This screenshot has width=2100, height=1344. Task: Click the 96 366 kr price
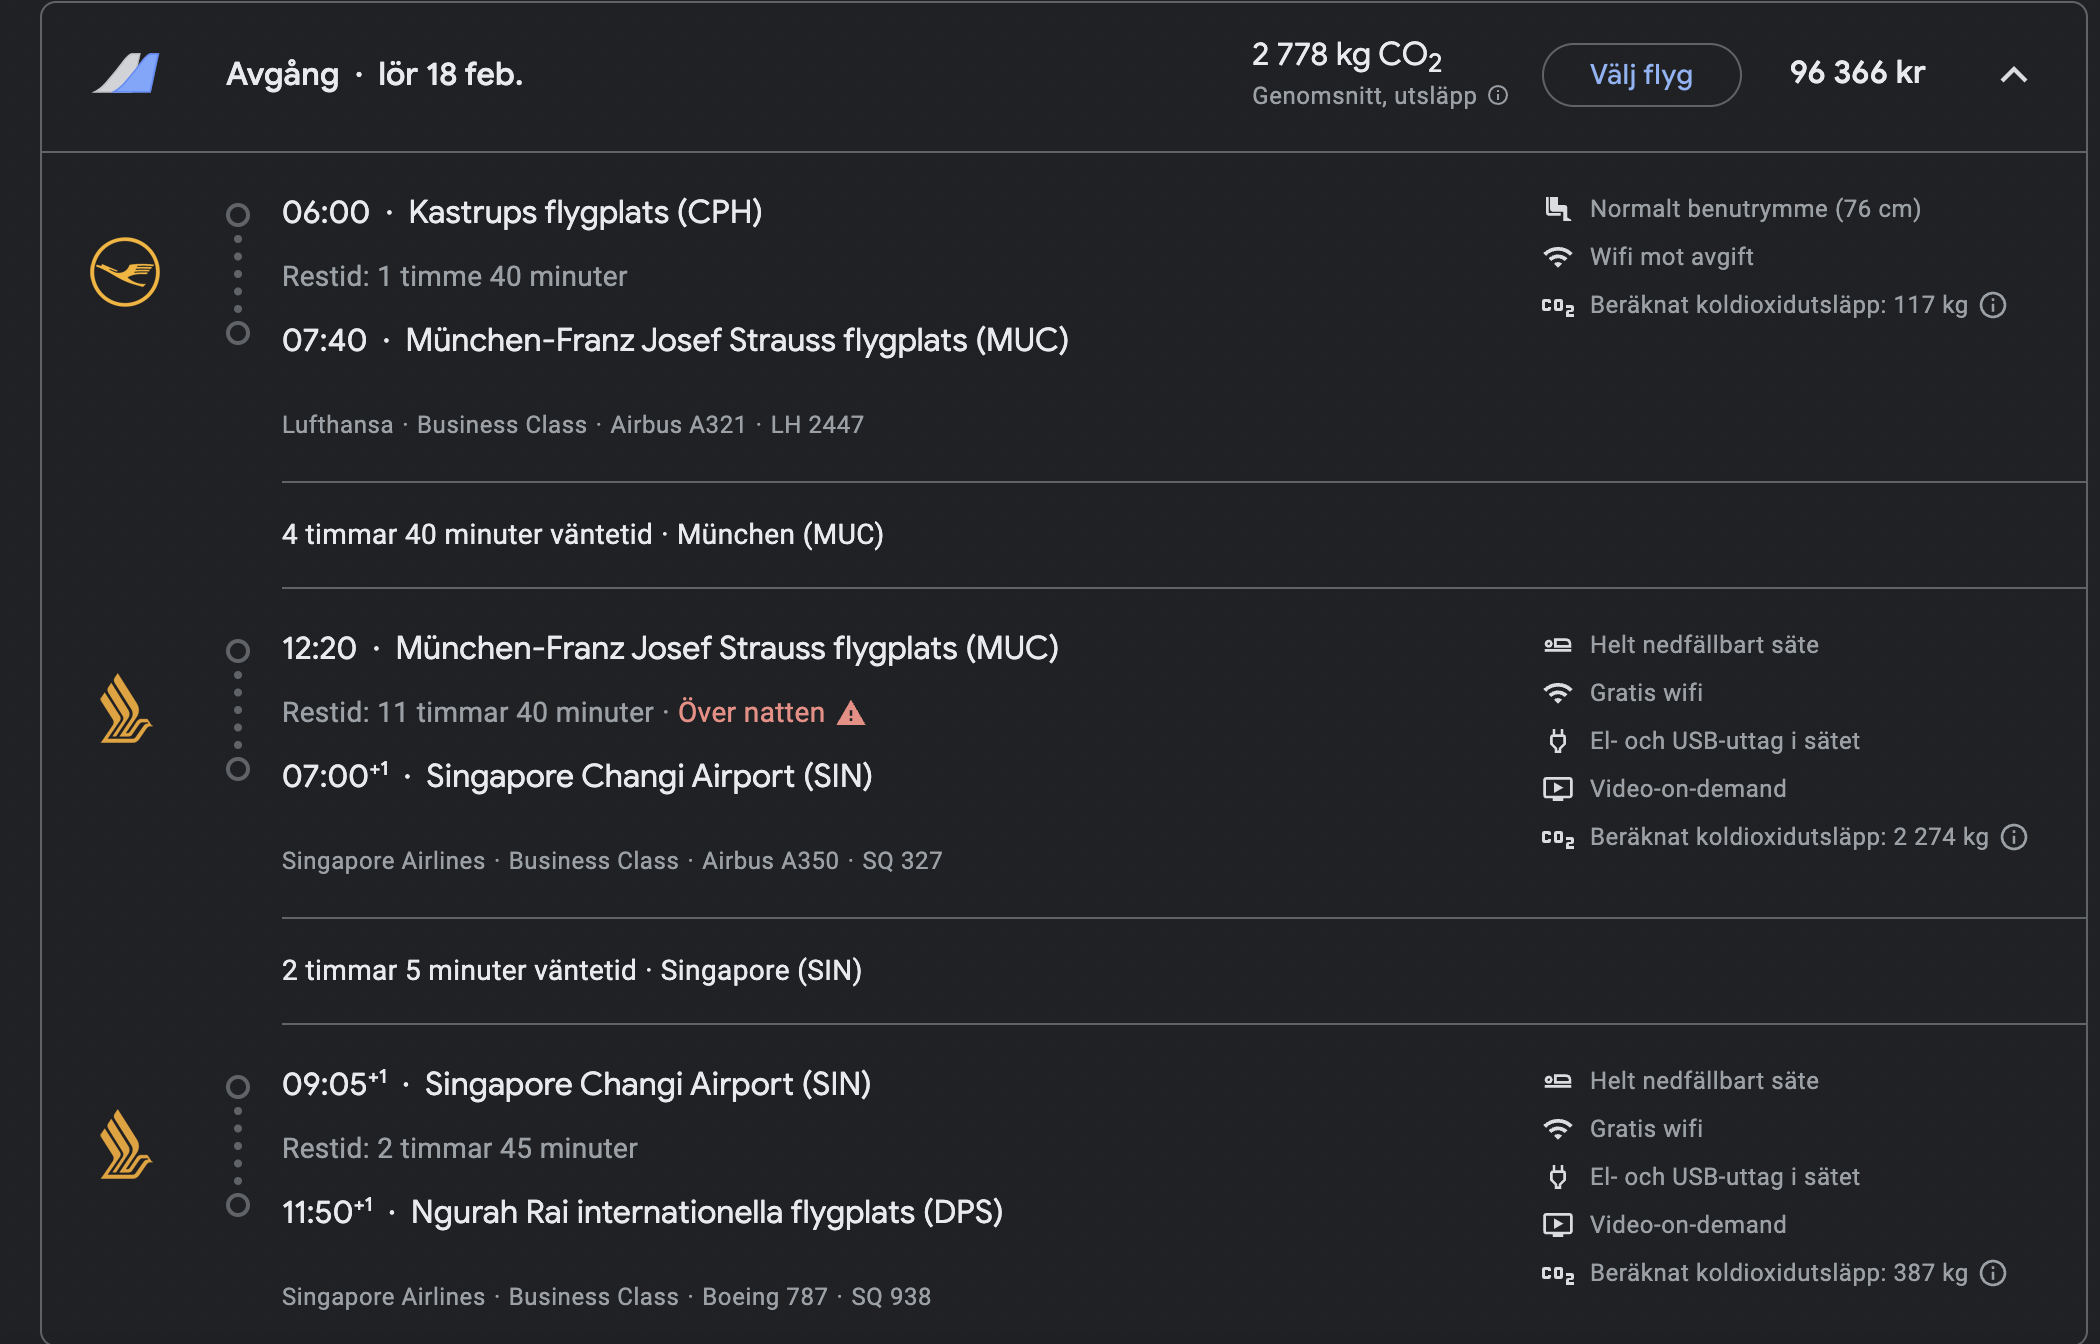1857,73
